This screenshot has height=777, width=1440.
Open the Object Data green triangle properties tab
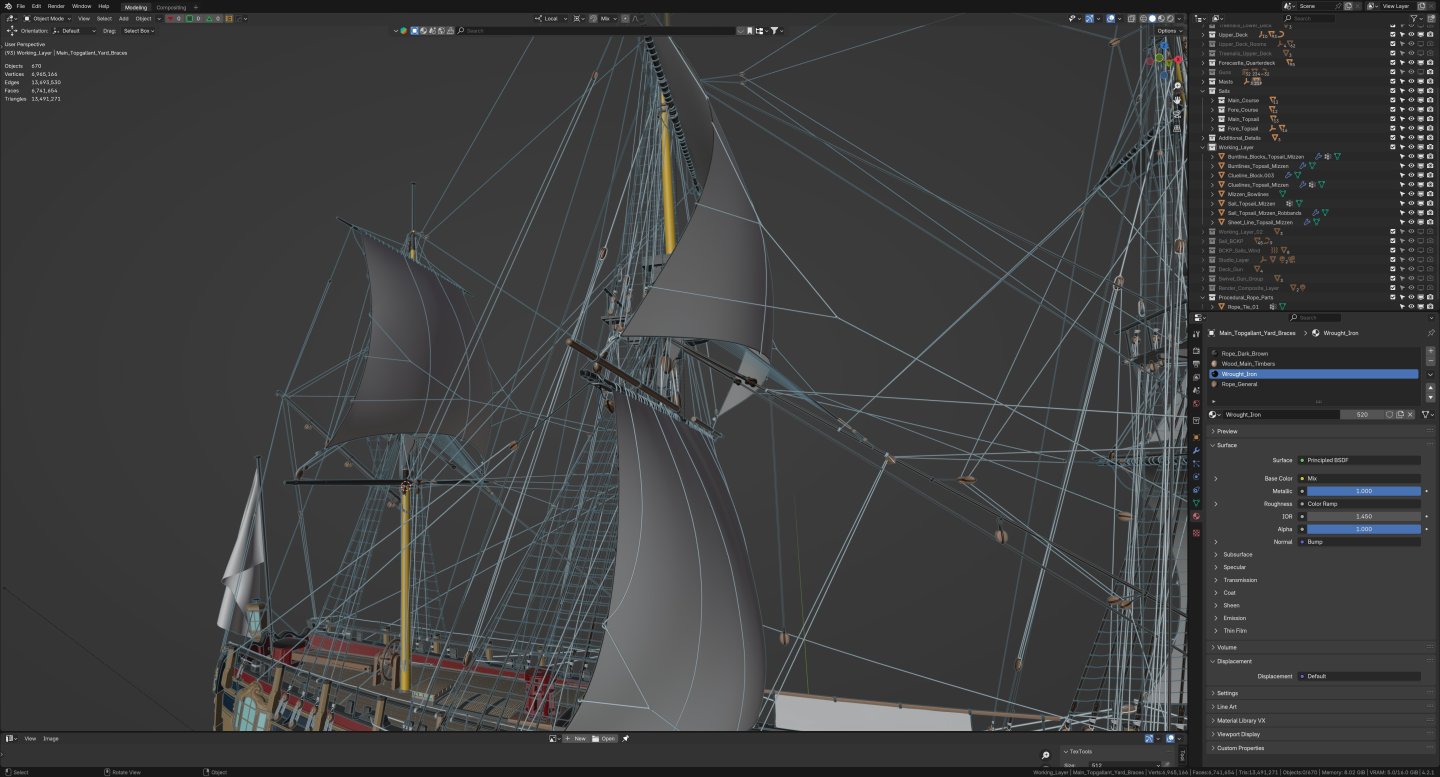[1196, 503]
